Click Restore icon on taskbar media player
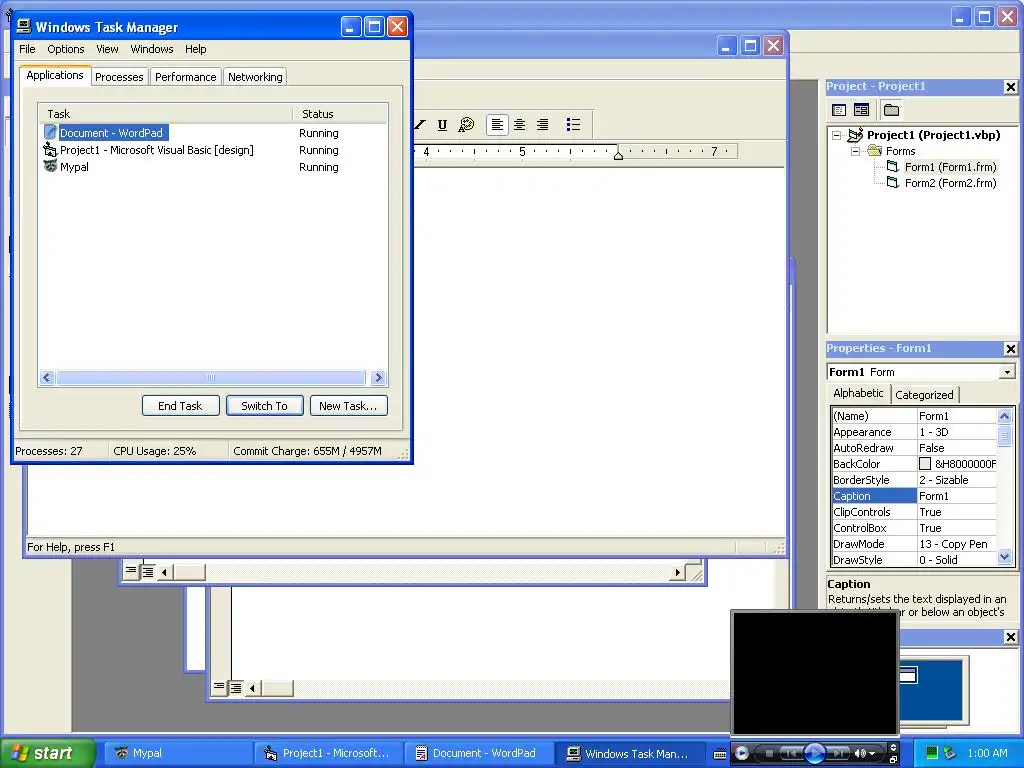 click(893, 759)
